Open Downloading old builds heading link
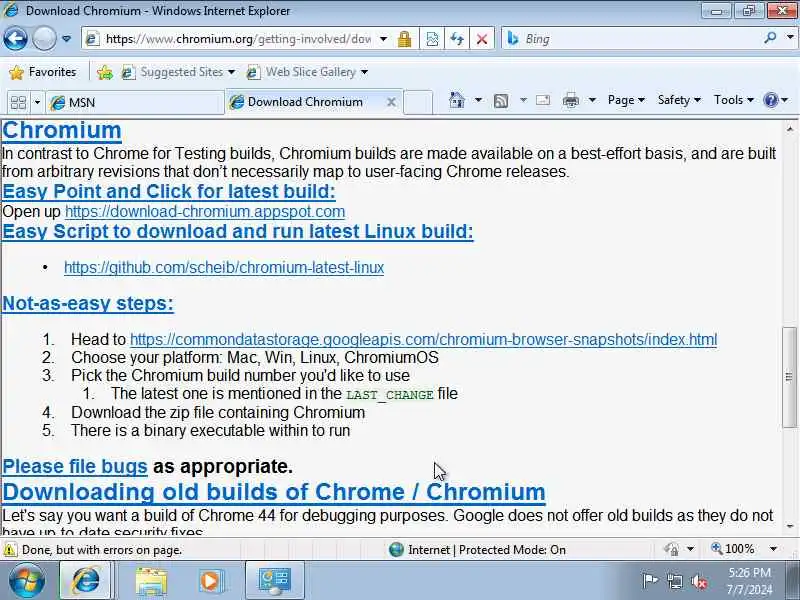800x600 pixels. [x=274, y=492]
